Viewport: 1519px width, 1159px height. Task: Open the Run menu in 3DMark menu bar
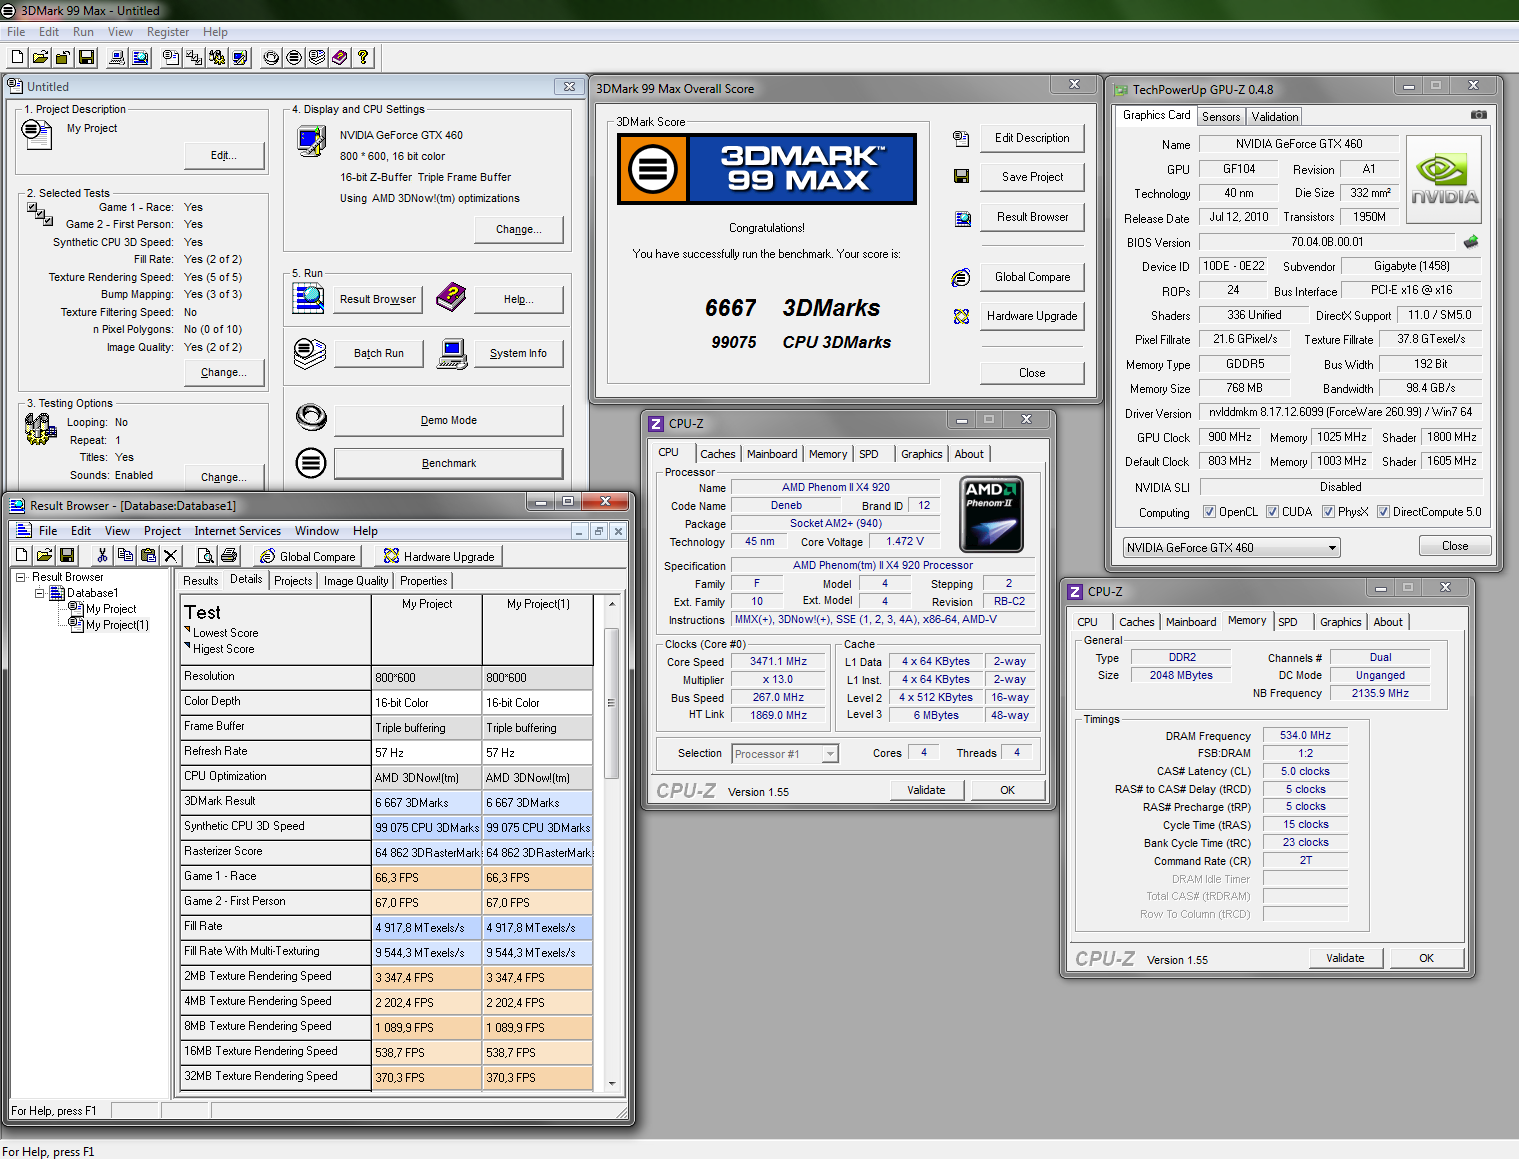coord(83,32)
